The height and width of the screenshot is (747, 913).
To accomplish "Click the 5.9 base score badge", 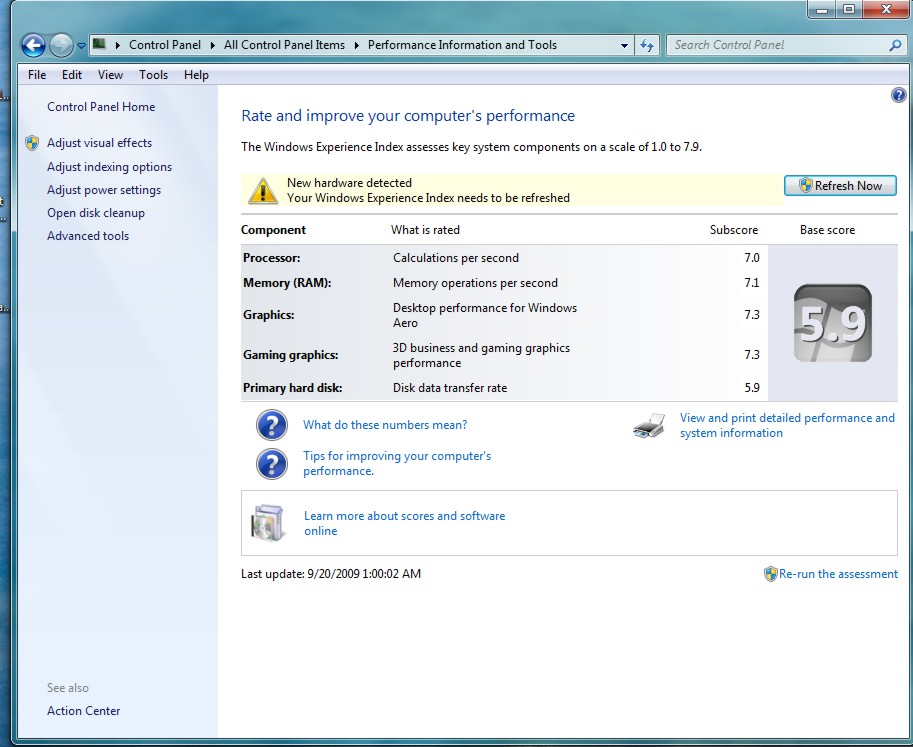I will [x=833, y=323].
